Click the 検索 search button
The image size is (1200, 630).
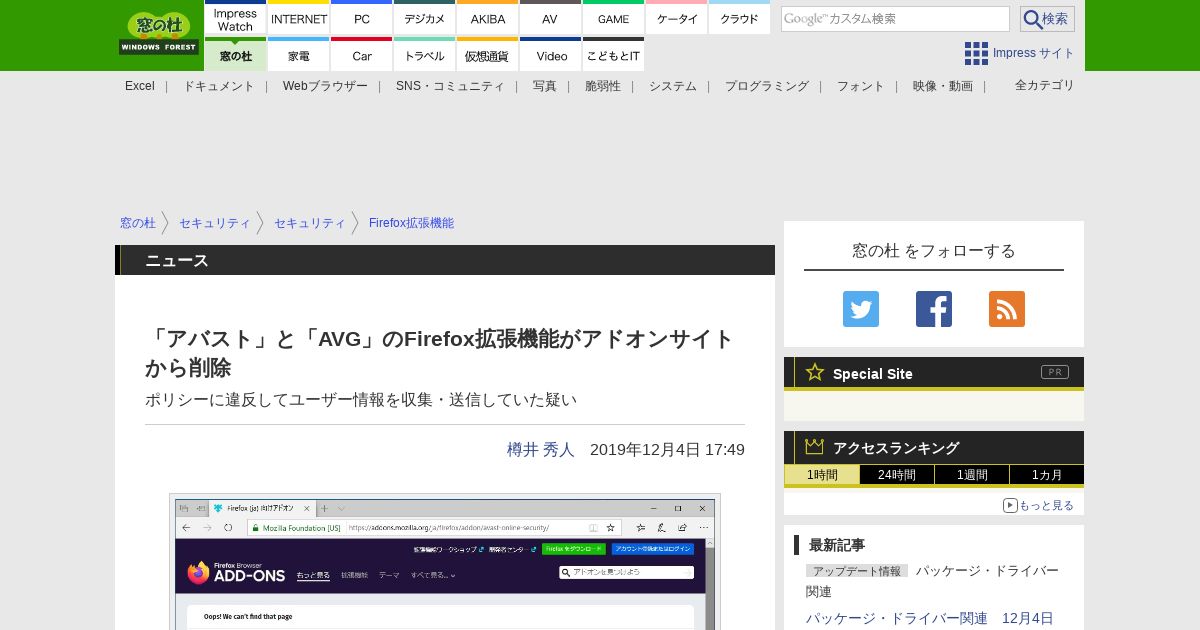(x=1047, y=19)
